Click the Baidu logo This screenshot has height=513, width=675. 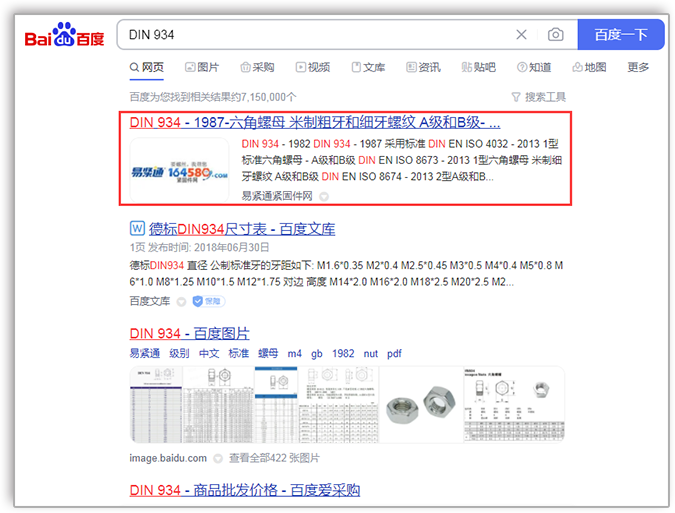[64, 36]
